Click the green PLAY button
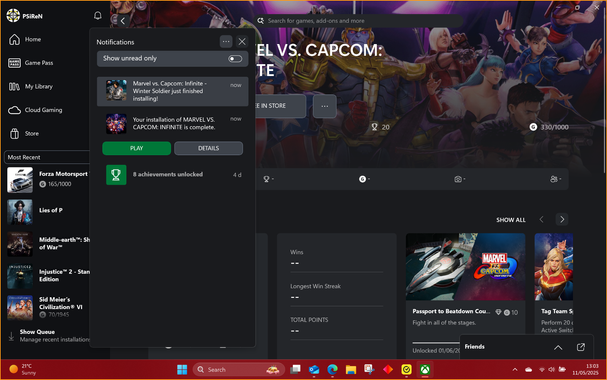The height and width of the screenshot is (380, 607). [136, 148]
